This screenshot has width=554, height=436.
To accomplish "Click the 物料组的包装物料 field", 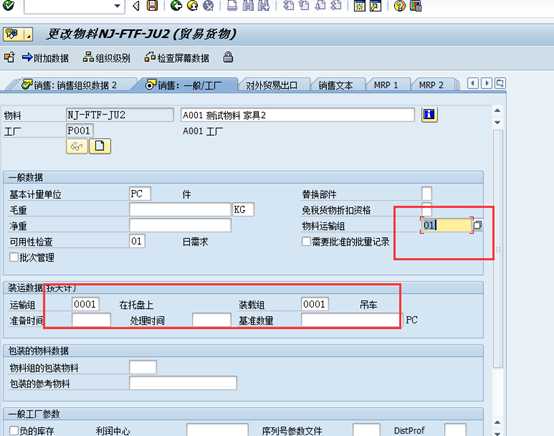I will click(143, 367).
